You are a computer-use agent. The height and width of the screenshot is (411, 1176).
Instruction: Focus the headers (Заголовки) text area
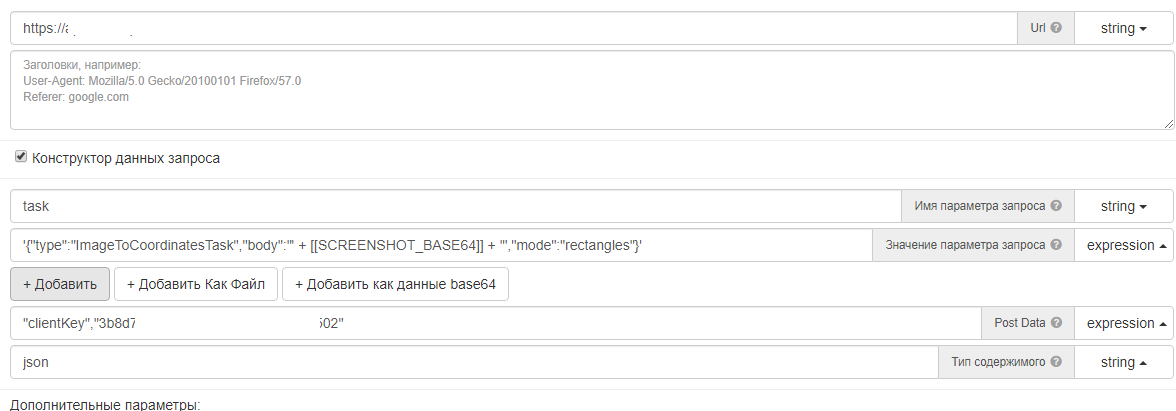(x=590, y=90)
